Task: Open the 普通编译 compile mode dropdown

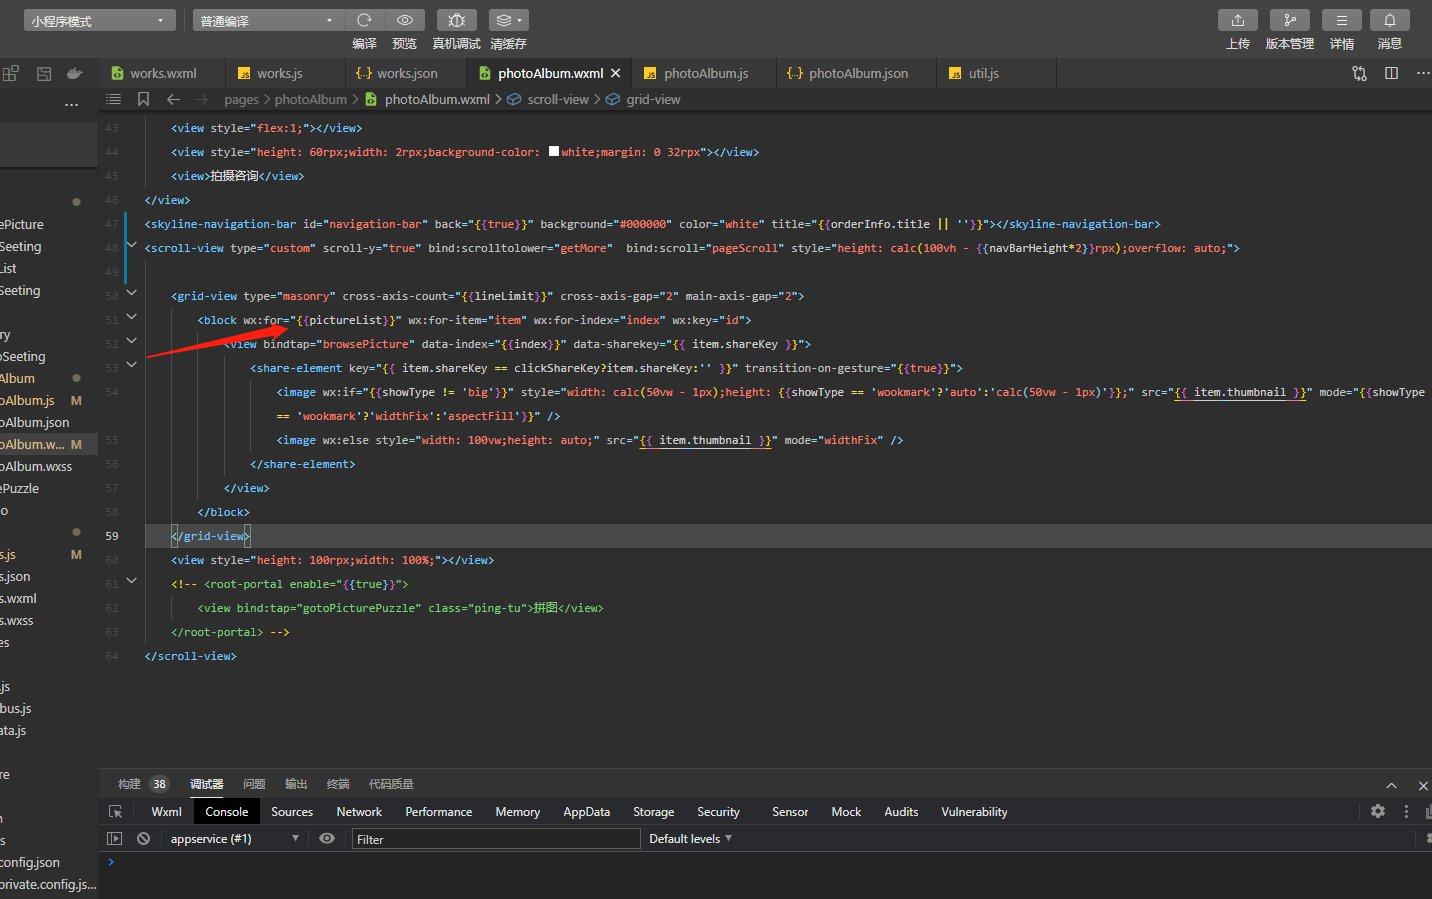Action: (269, 20)
